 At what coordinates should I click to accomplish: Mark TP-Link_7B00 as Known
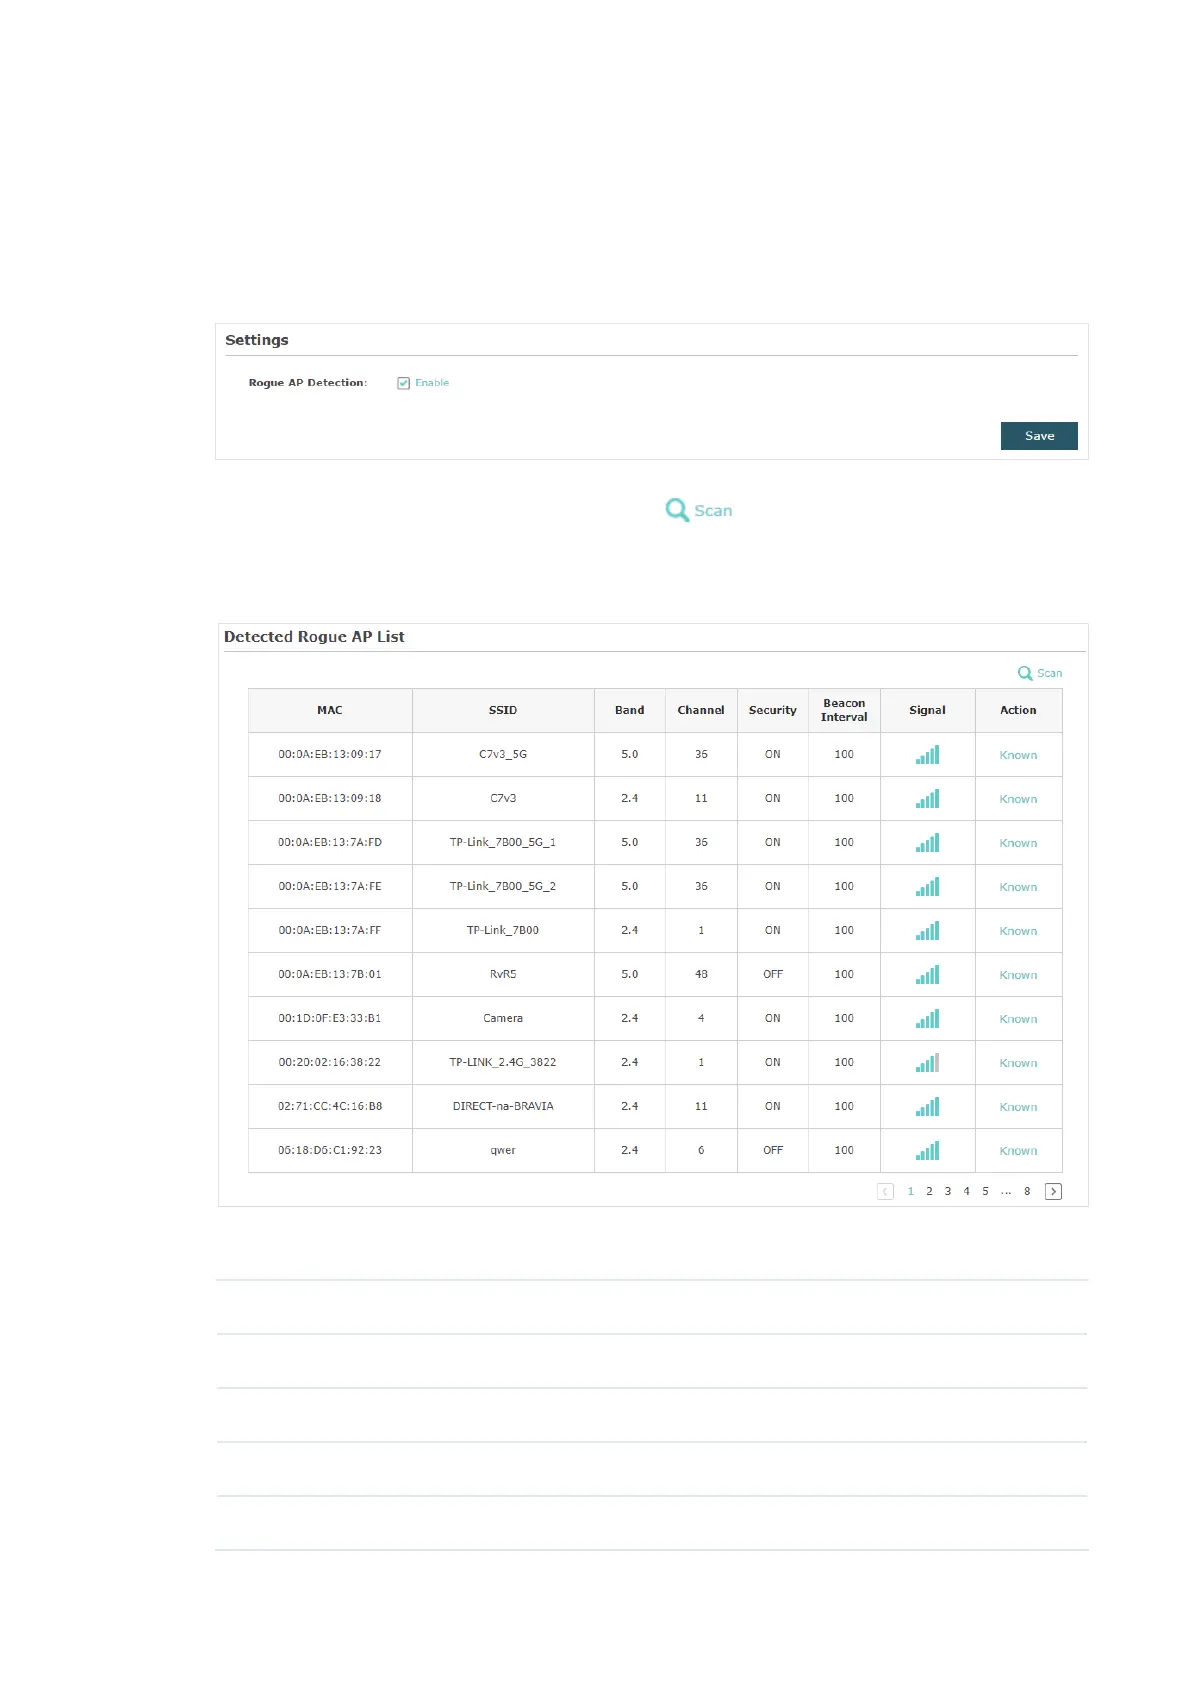coord(1018,931)
